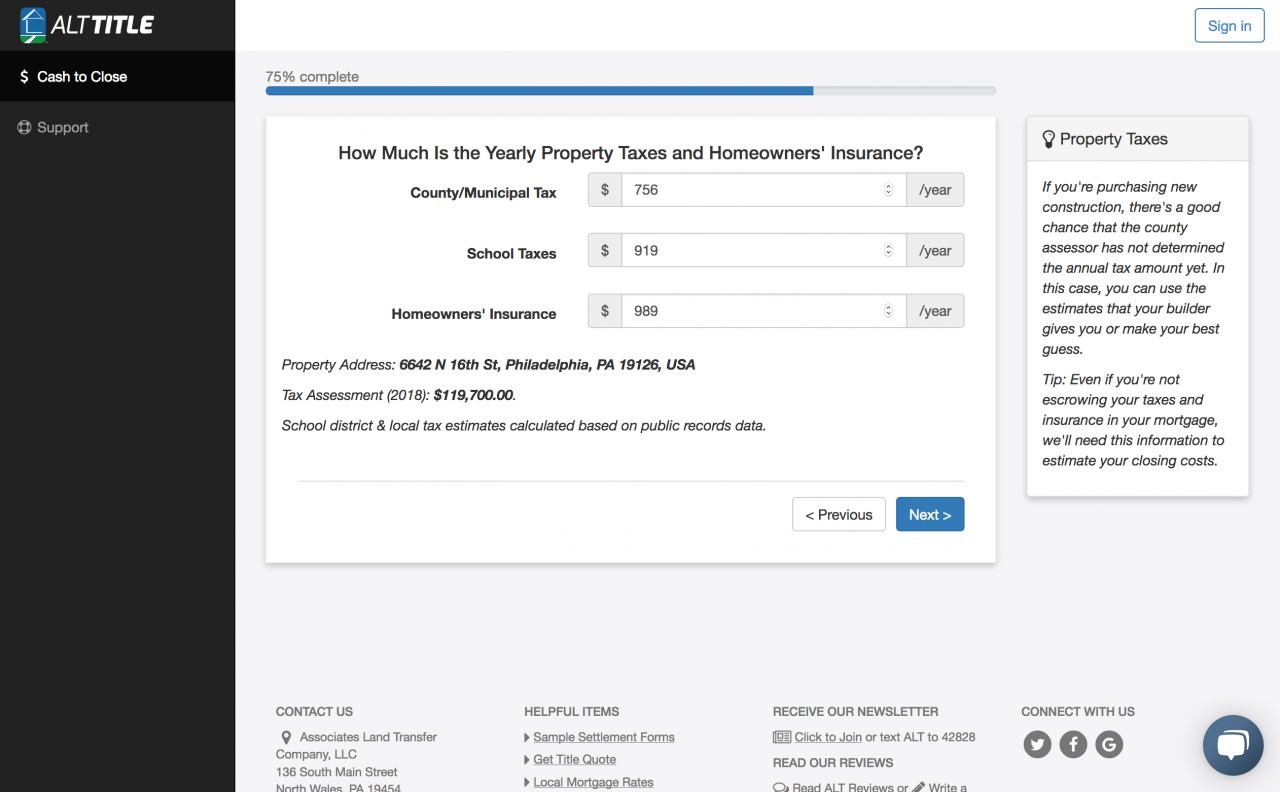Go back with the Previous button
This screenshot has height=792, width=1280.
click(839, 514)
